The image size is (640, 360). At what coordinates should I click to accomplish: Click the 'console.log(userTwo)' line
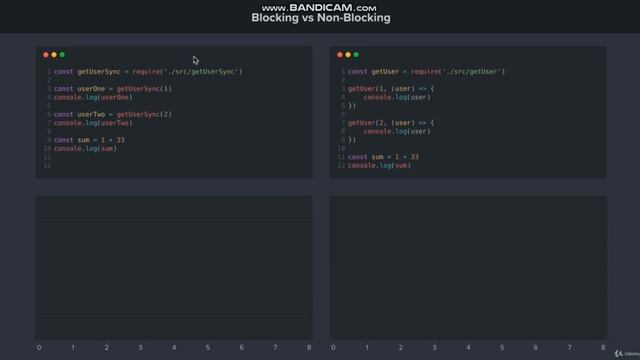pos(93,123)
